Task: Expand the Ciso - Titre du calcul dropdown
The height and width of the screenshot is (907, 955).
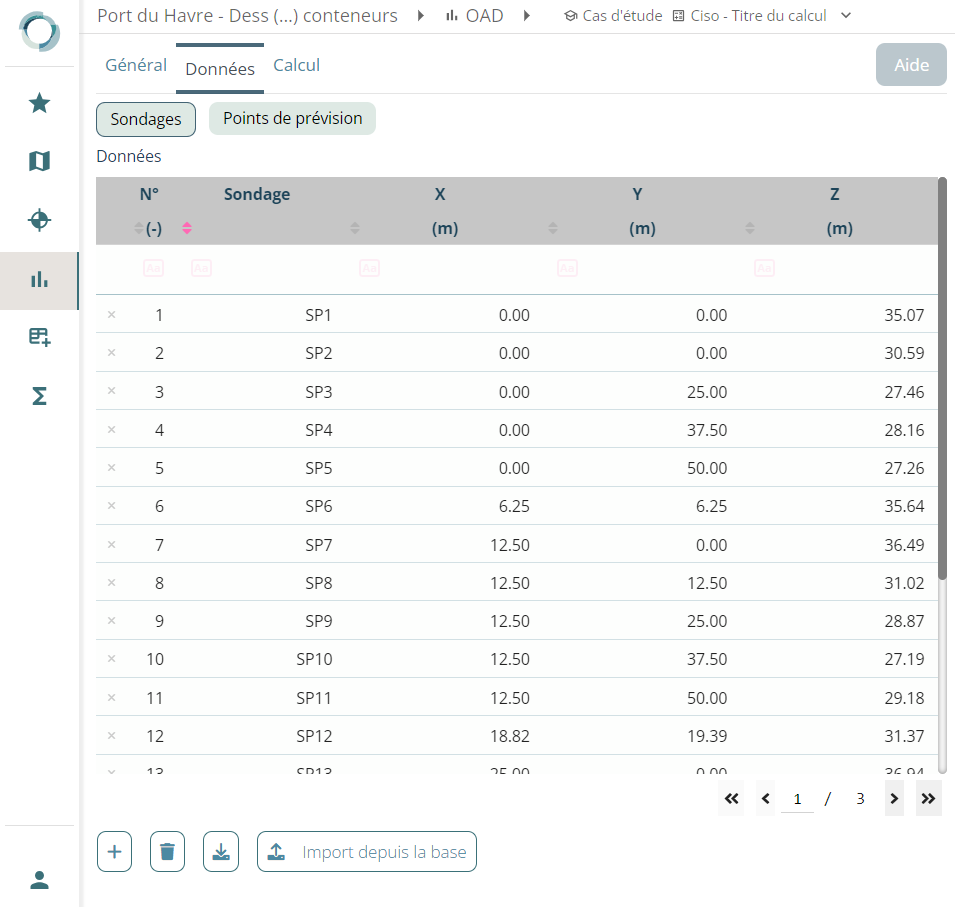Action: click(x=846, y=16)
